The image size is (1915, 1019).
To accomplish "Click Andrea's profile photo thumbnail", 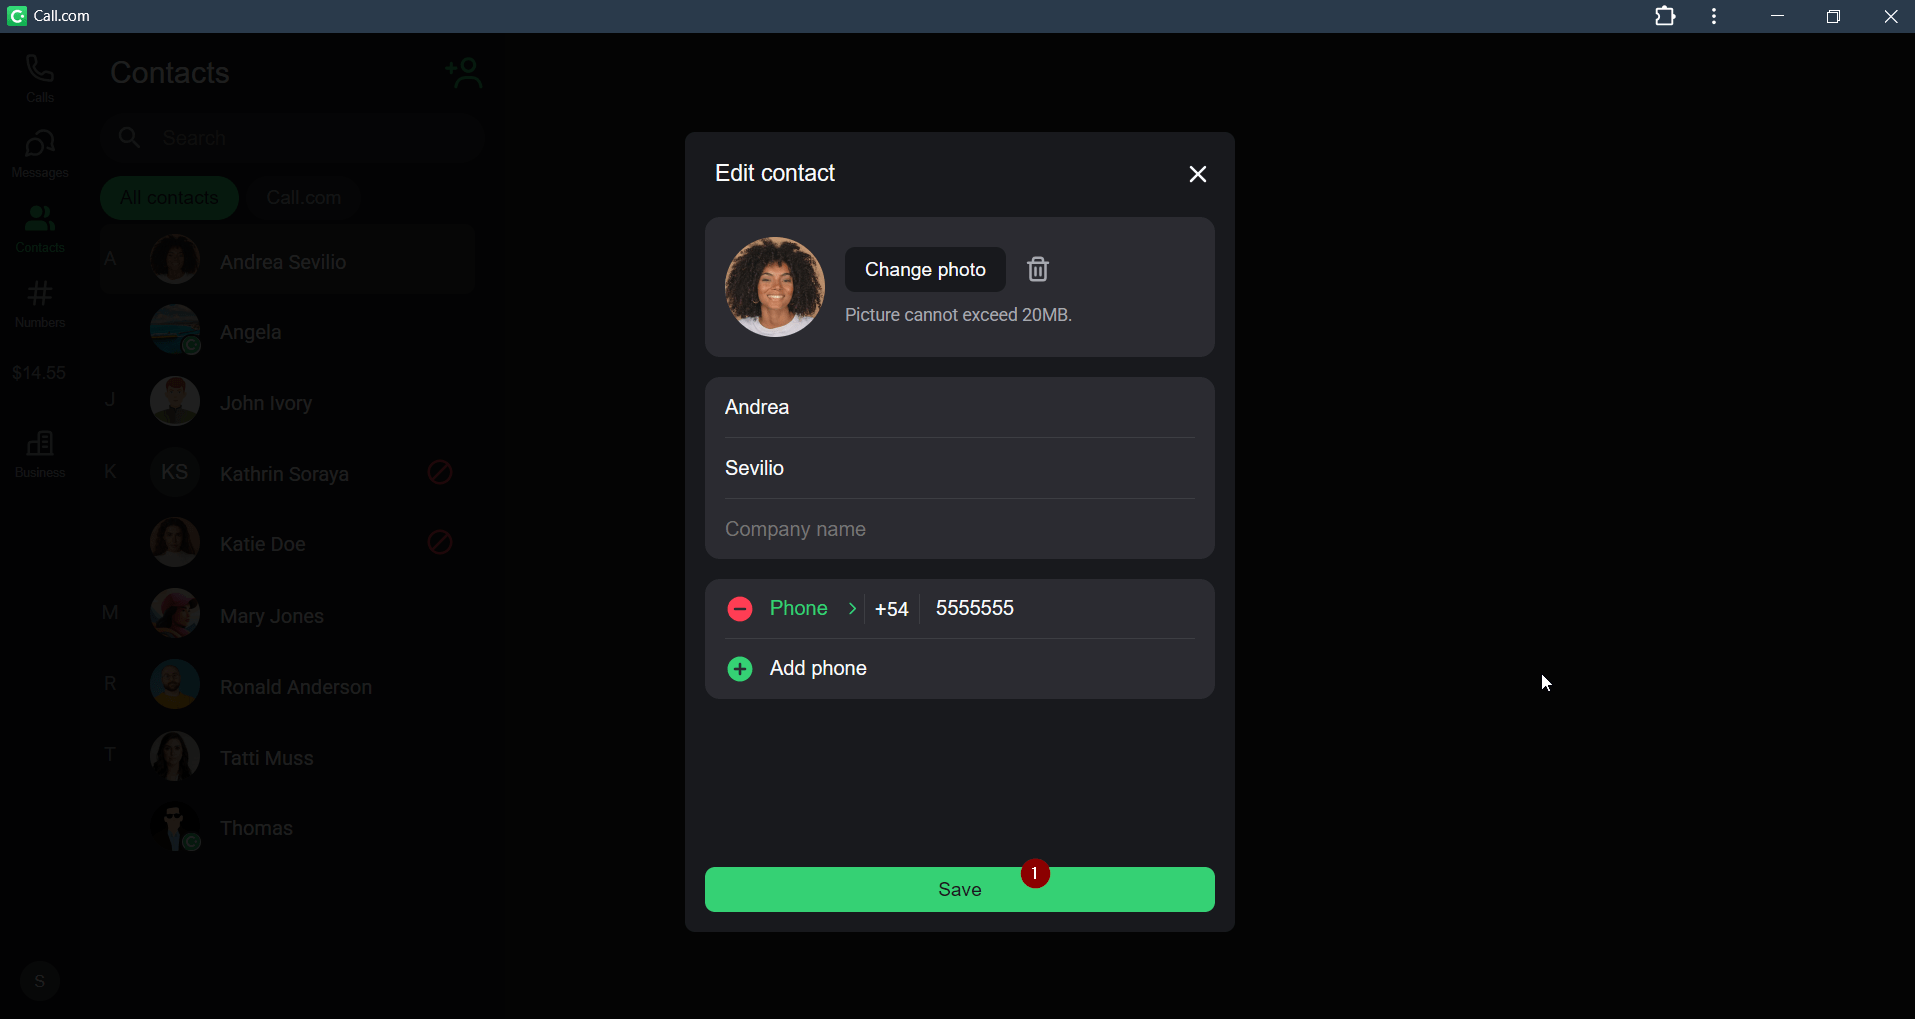I will pos(774,287).
